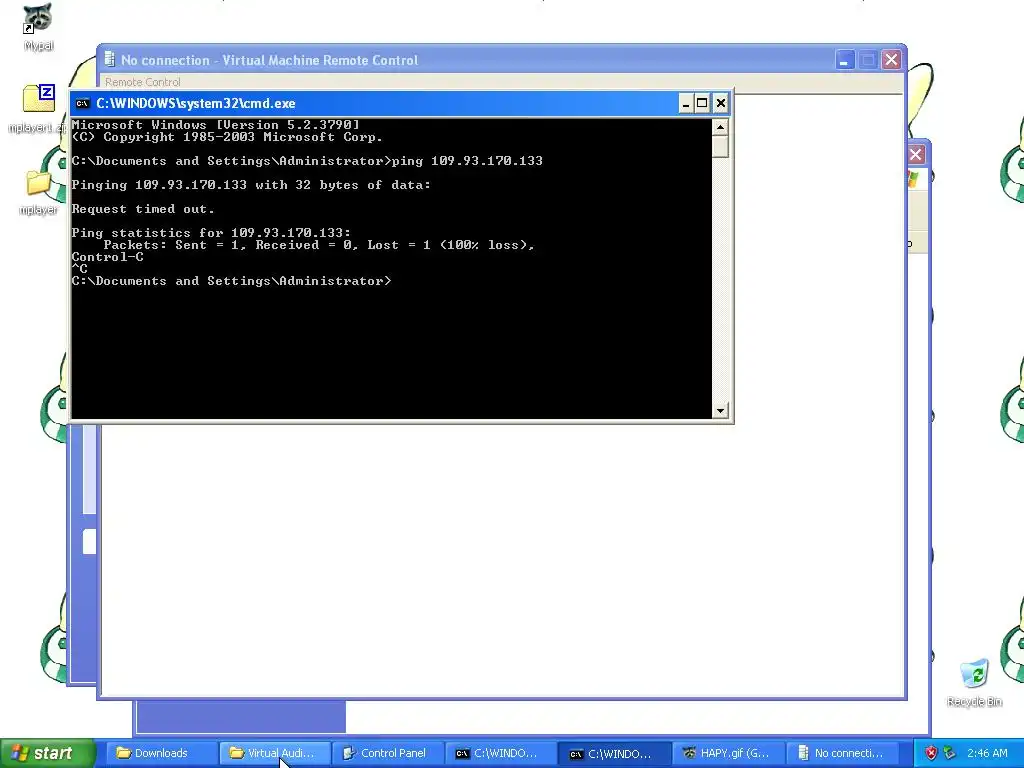Switch to Virtual Audi... taskbar button

pos(274,753)
